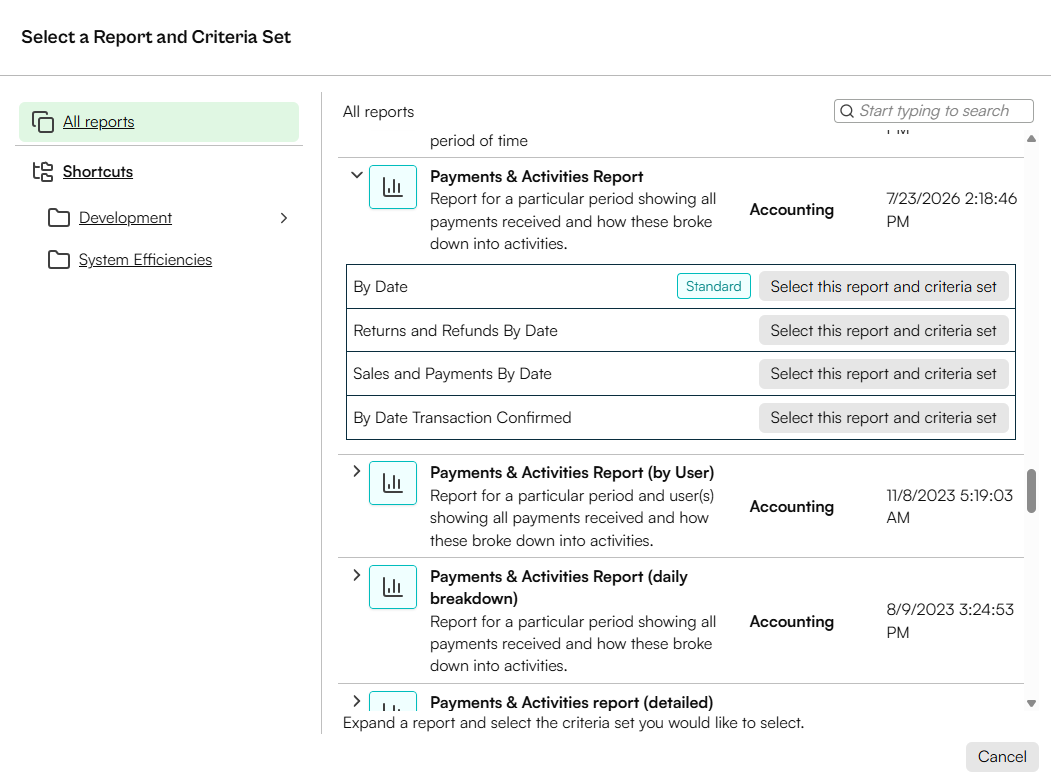Click the Payments & Activities Report (daily breakdown) title
The width and height of the screenshot is (1051, 783).
(559, 587)
